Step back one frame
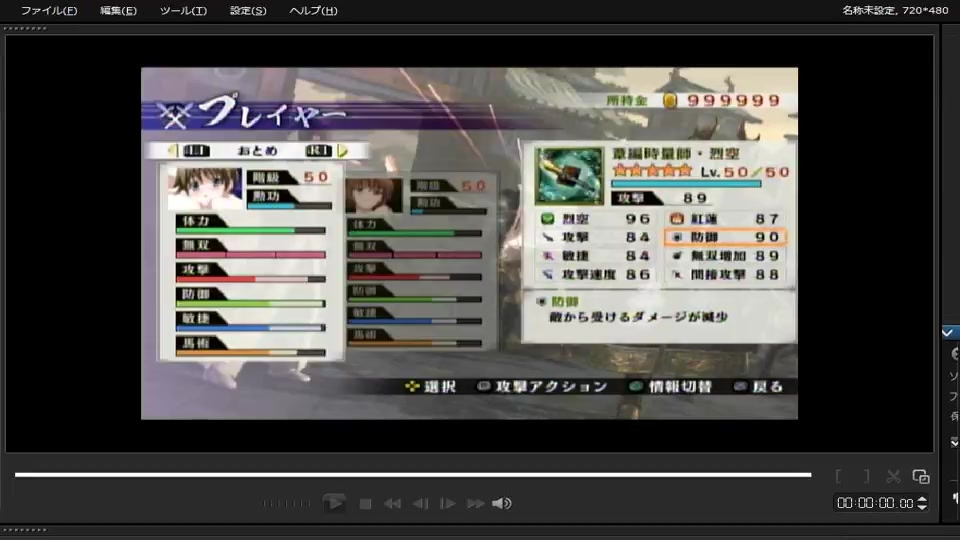Image resolution: width=960 pixels, height=540 pixels. [421, 504]
